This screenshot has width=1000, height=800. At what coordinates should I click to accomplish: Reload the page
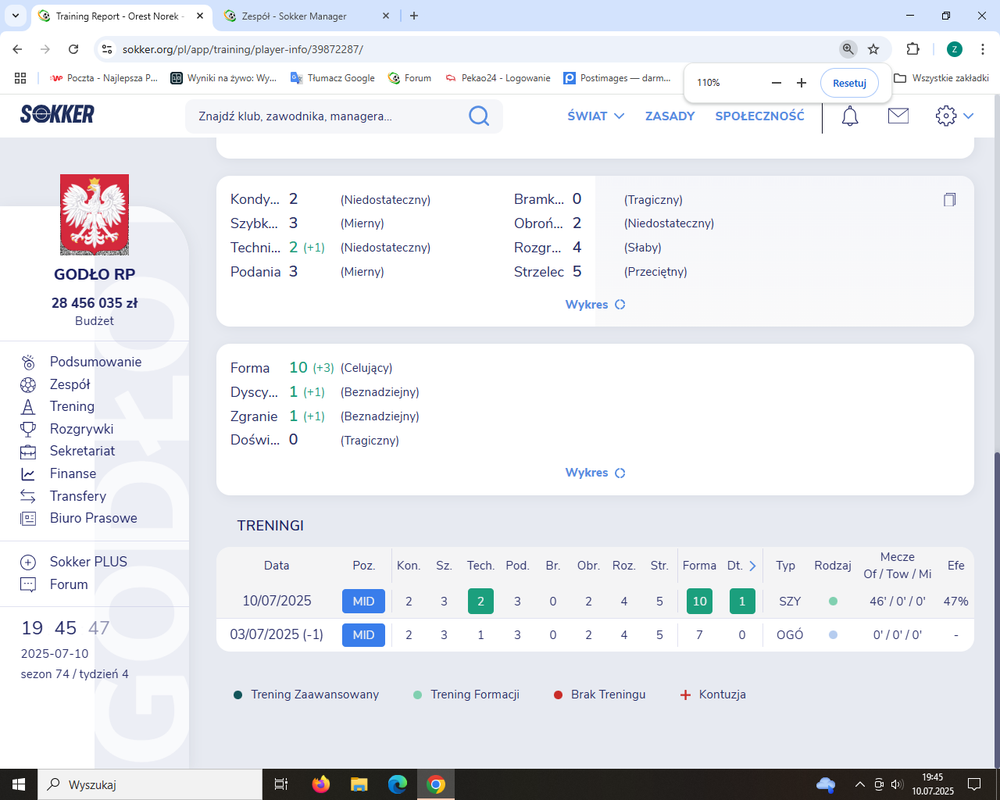tap(73, 49)
